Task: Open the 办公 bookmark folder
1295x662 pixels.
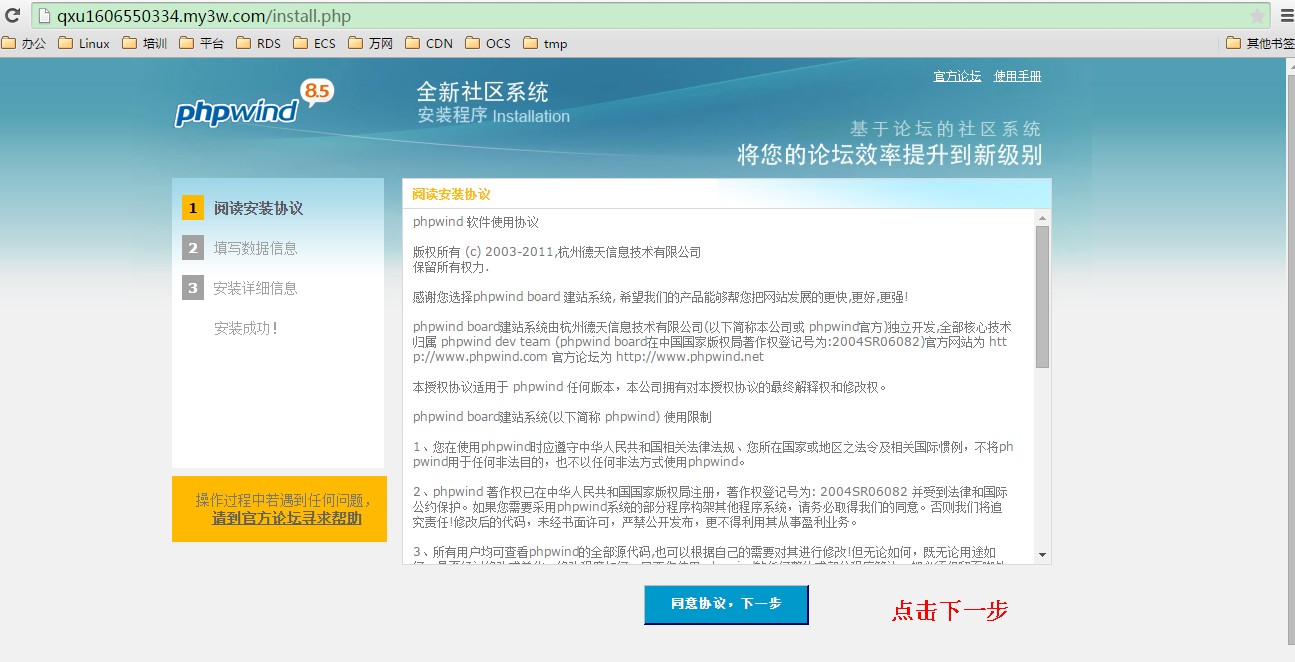Action: tap(24, 43)
